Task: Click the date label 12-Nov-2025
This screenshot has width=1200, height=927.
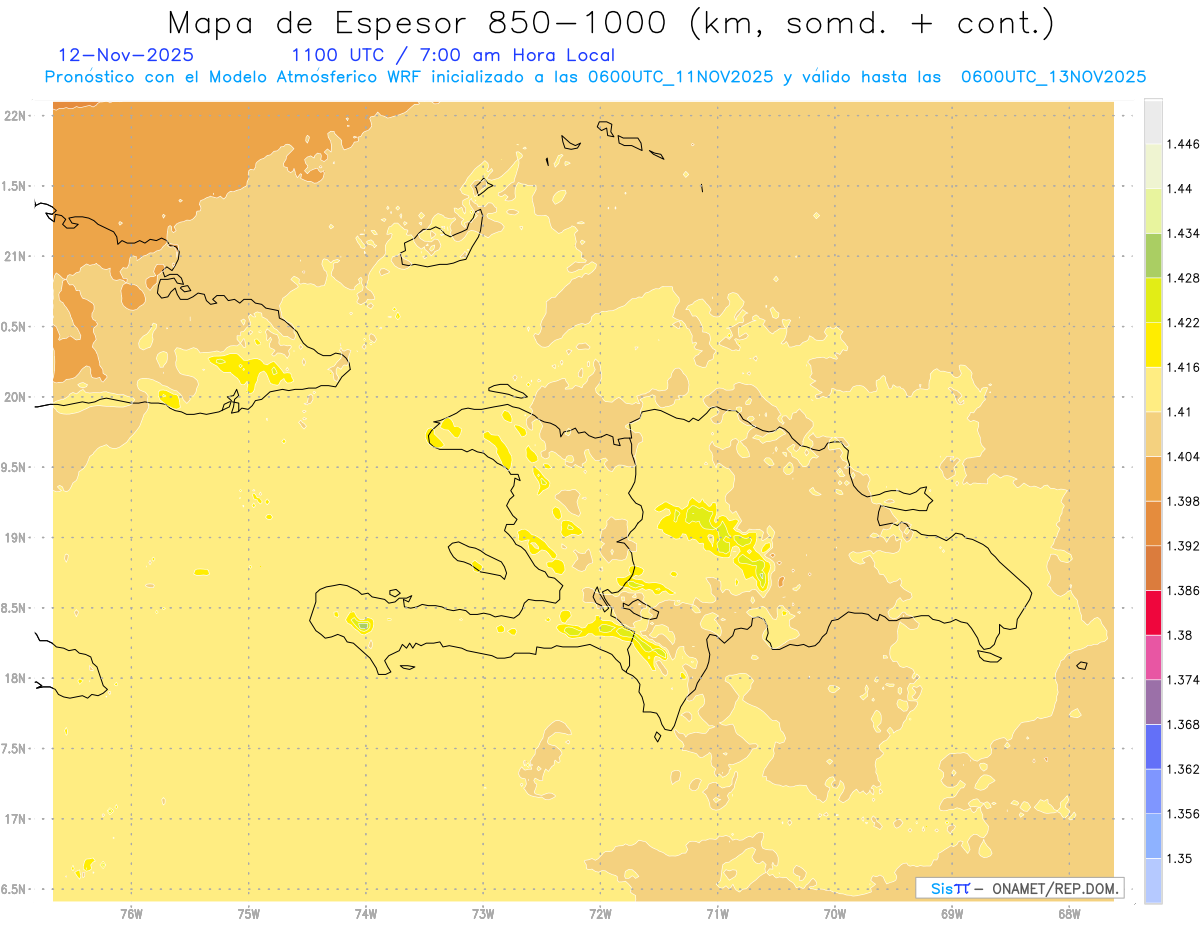Action: pos(126,55)
